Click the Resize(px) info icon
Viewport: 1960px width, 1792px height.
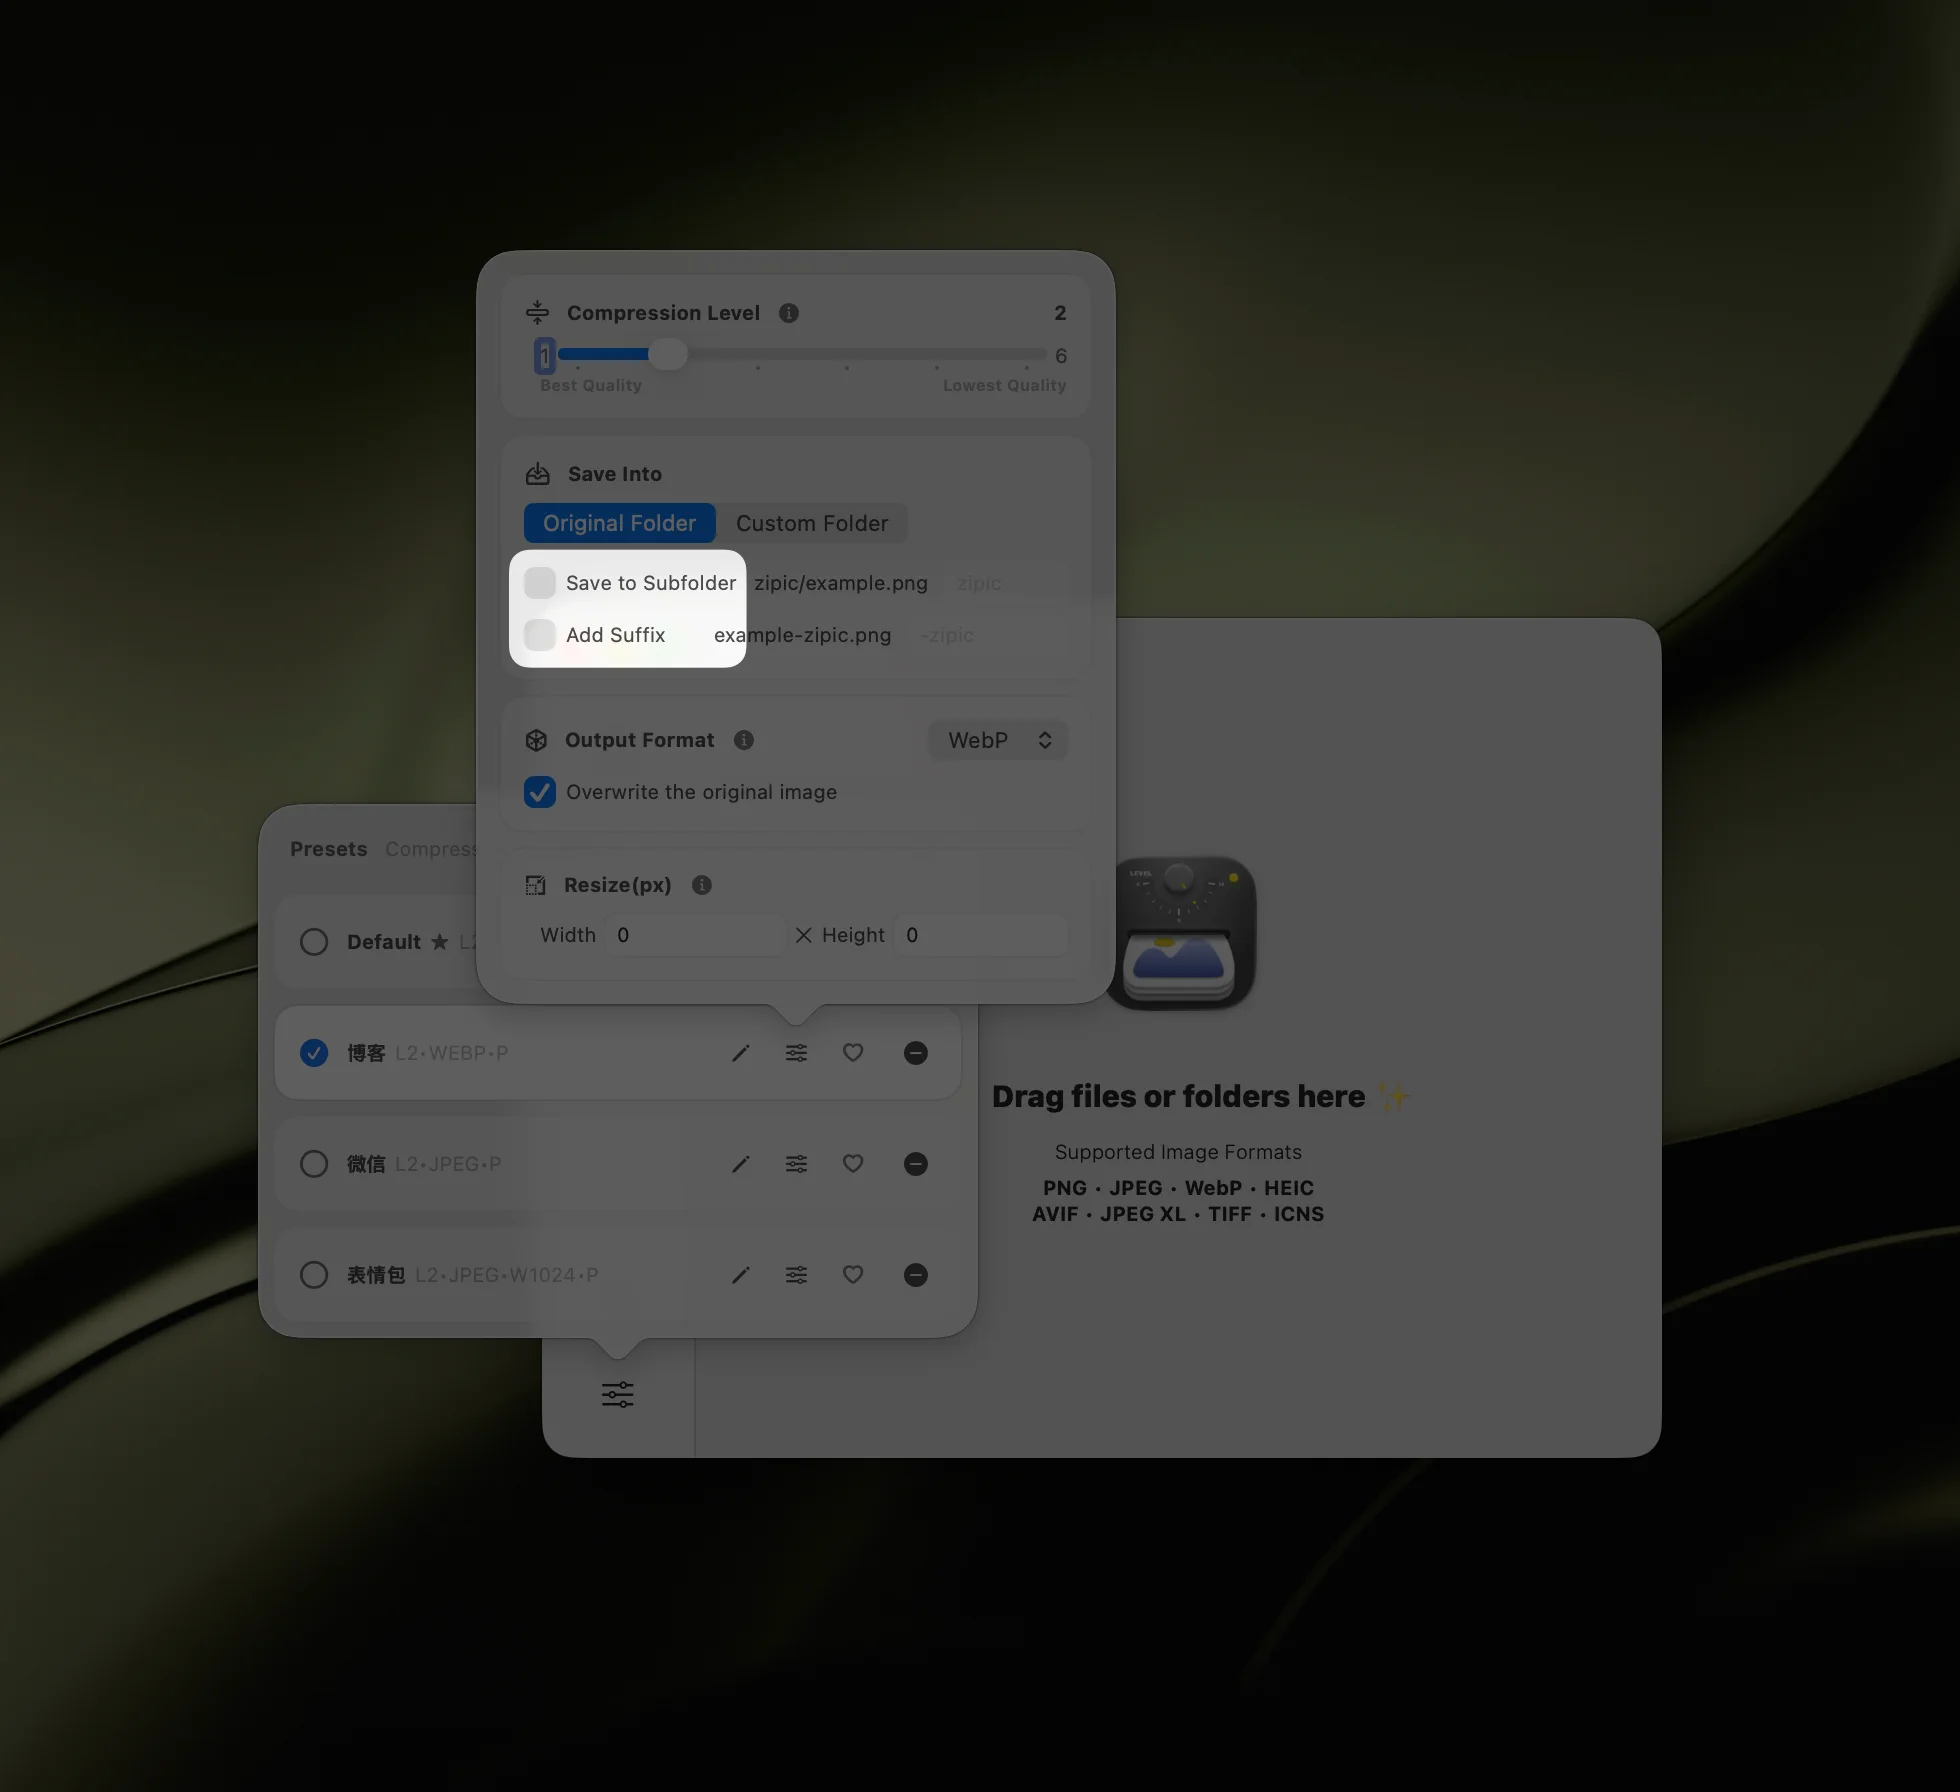tap(702, 885)
